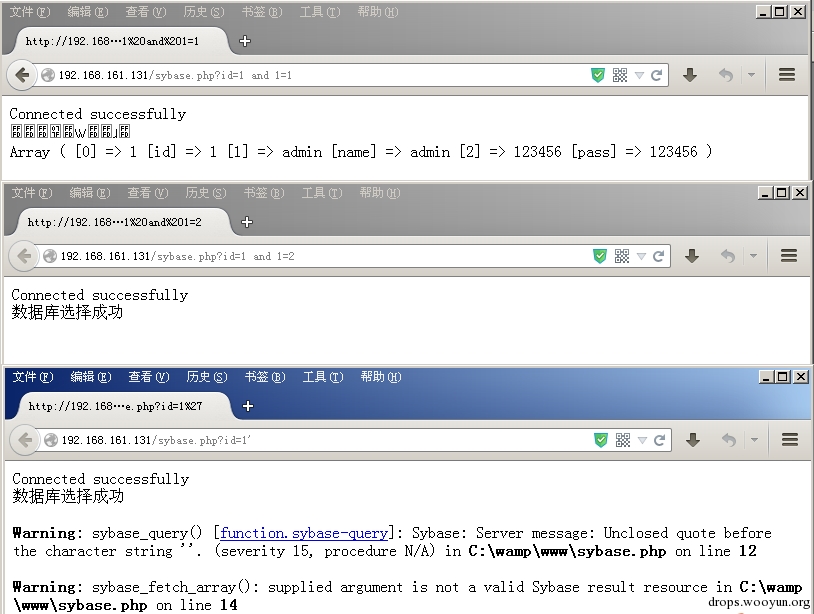
Task: Open 帮助(H) menu in bottom window
Action: point(381,377)
